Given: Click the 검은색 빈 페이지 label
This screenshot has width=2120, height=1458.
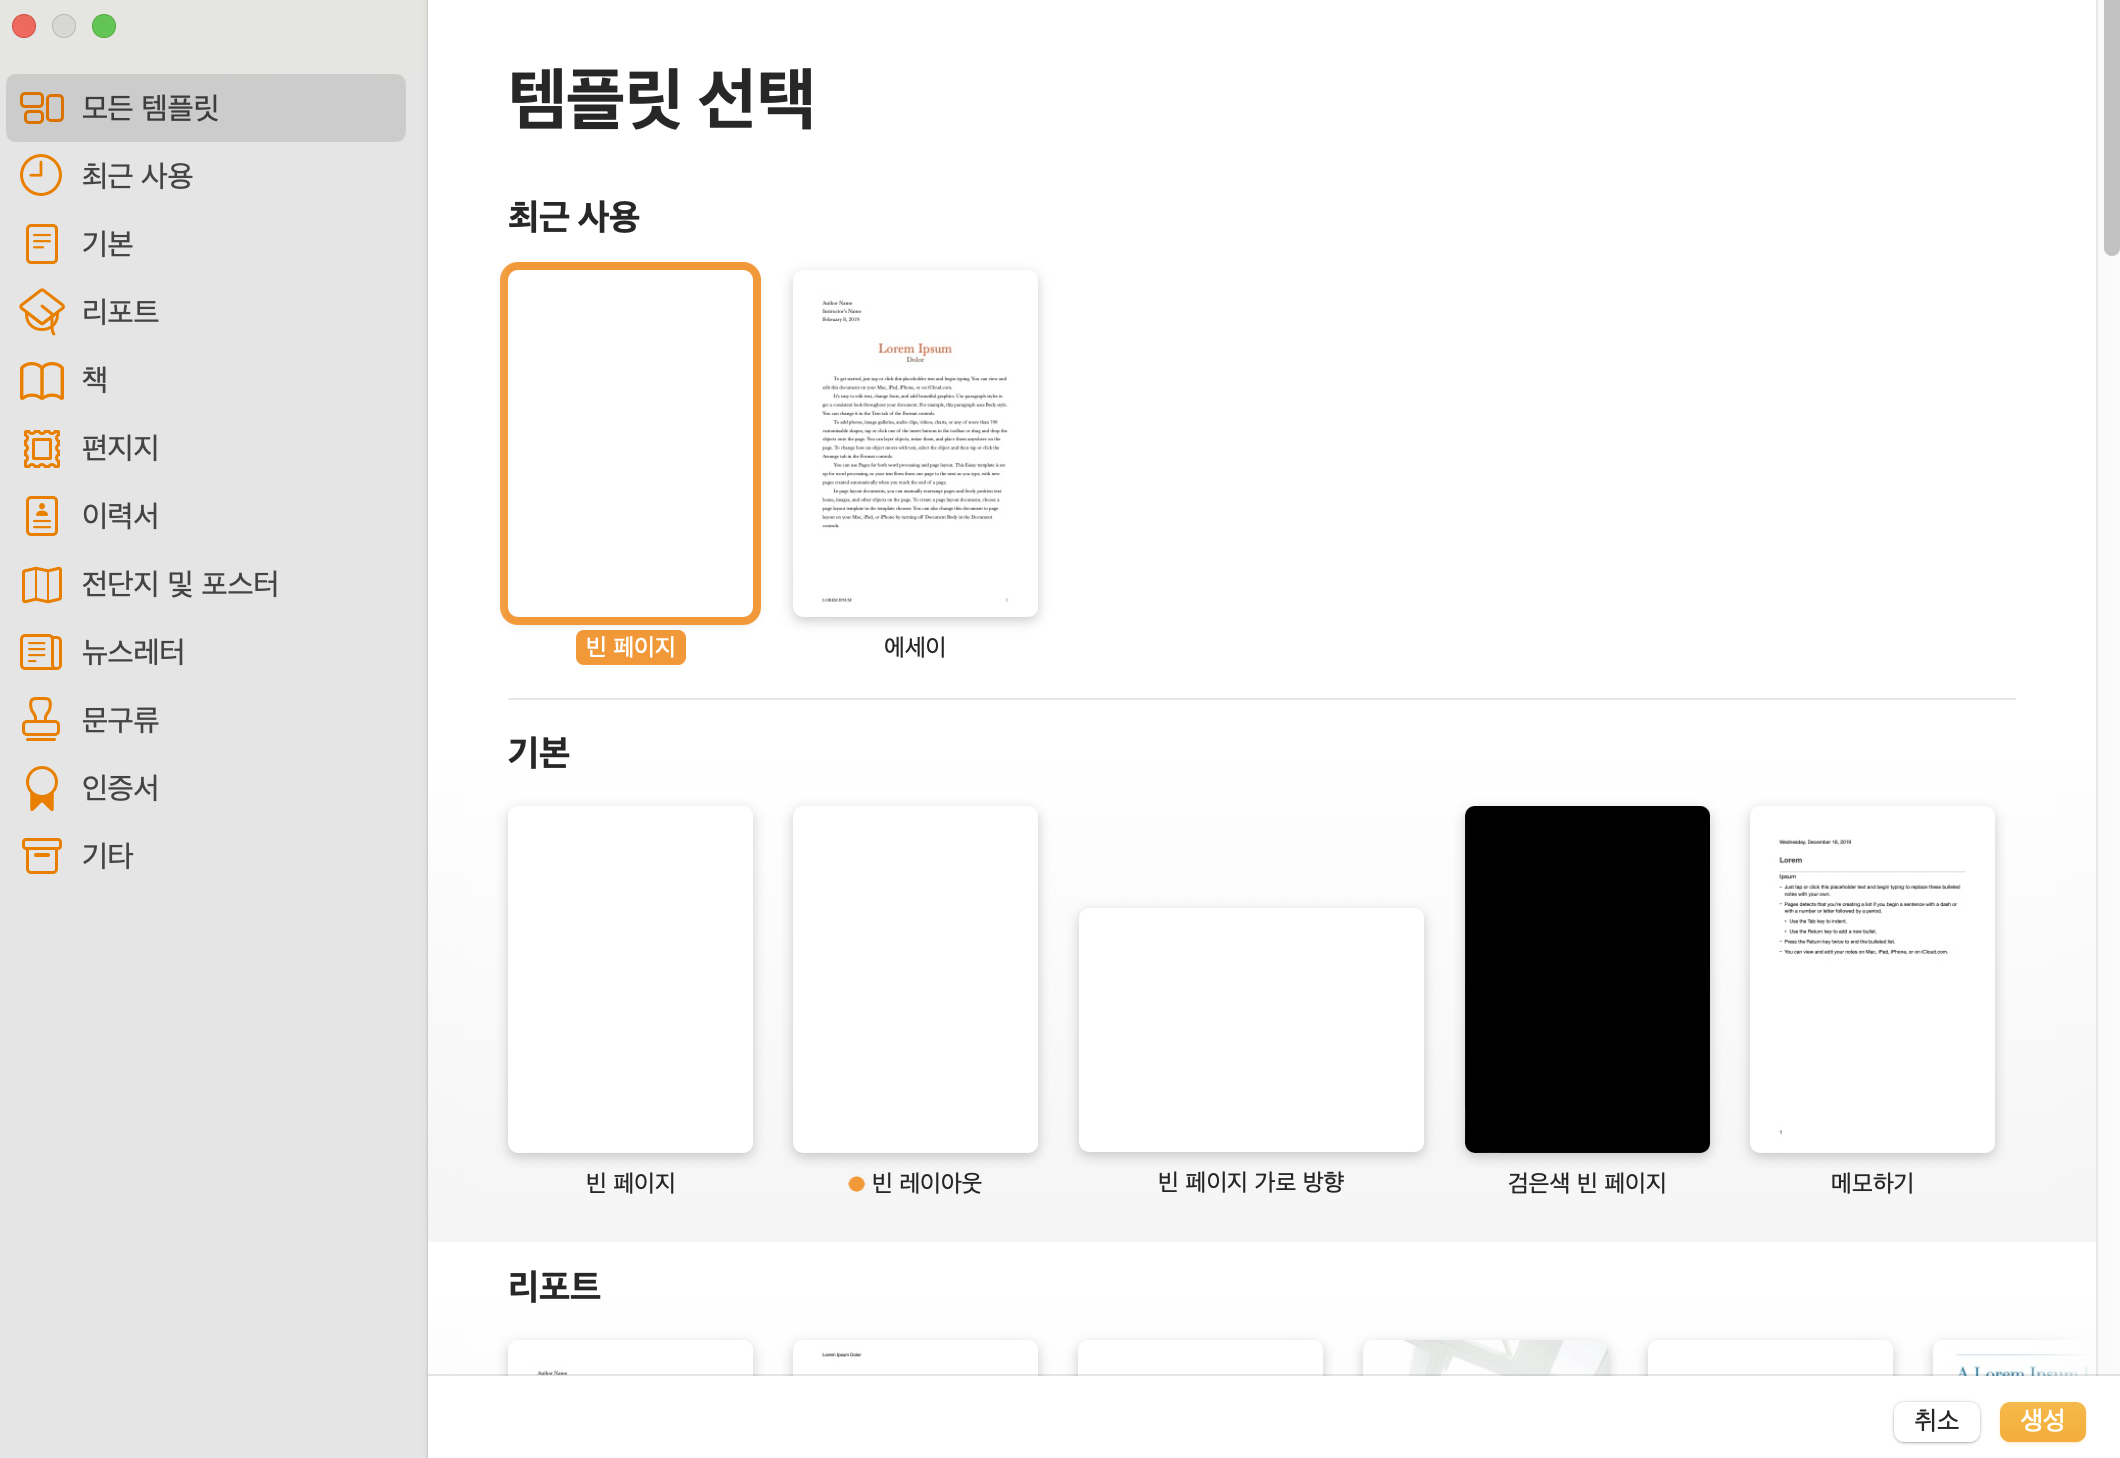Looking at the screenshot, I should [1587, 1183].
